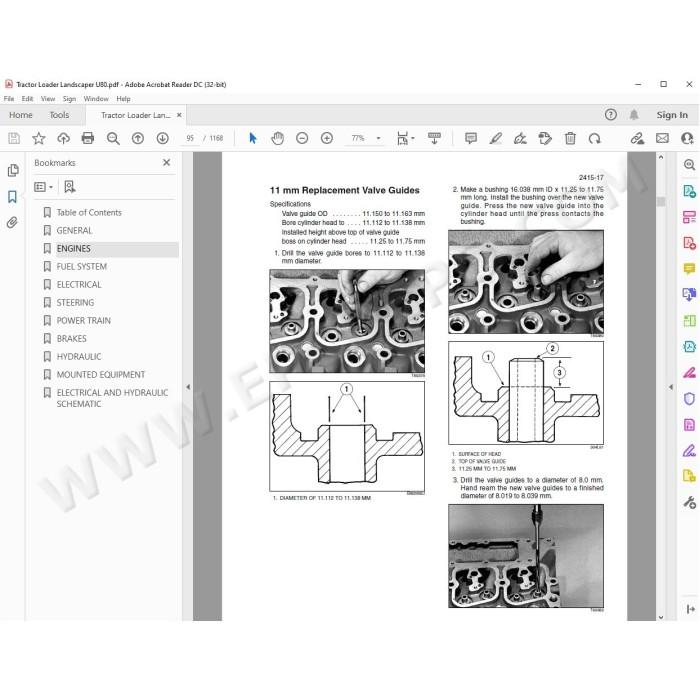Open zoom percentage dropdown arrow

[379, 138]
